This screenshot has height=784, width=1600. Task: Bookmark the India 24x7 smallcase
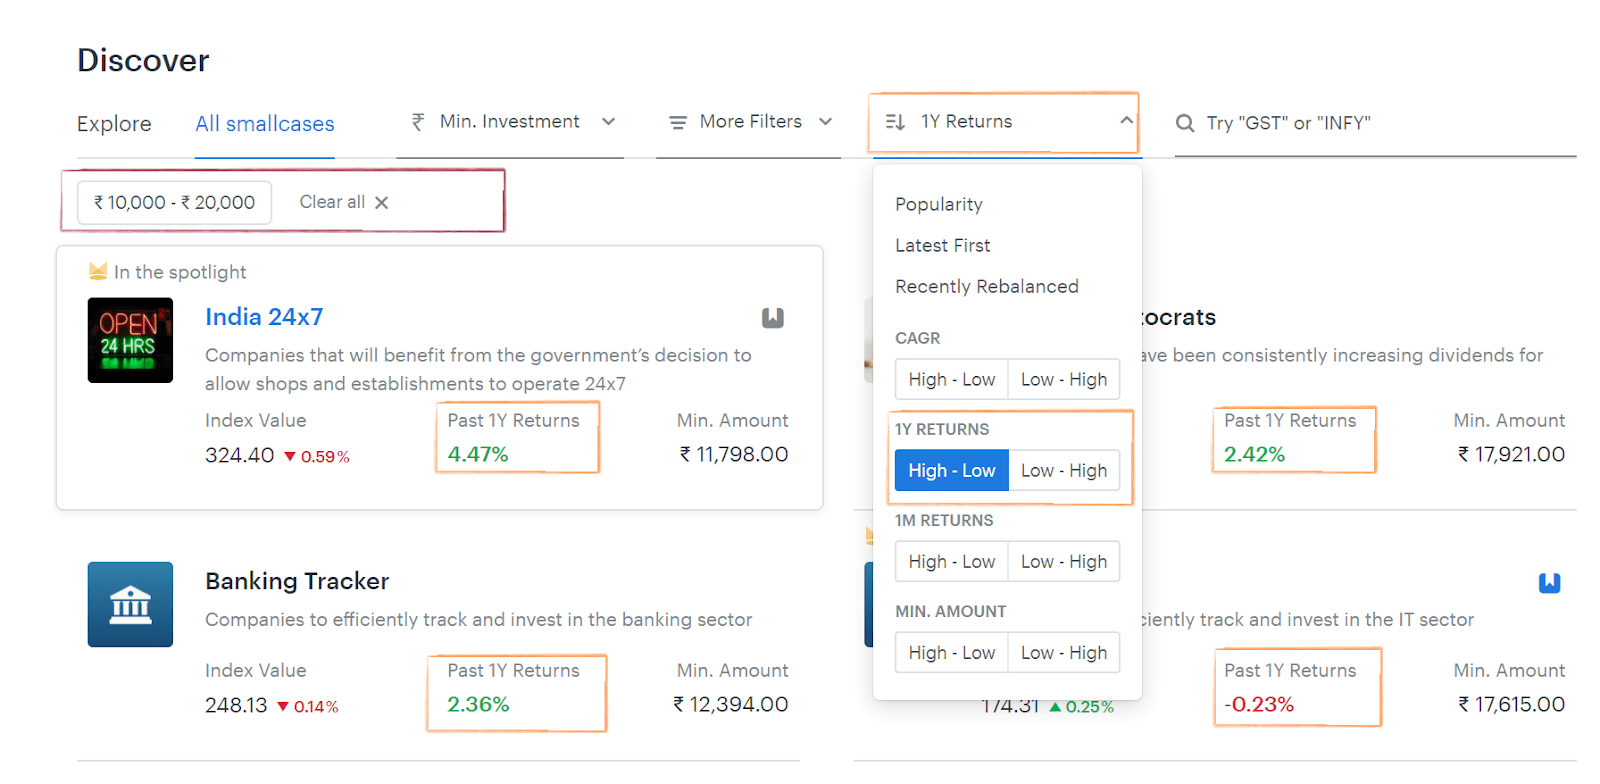point(772,318)
